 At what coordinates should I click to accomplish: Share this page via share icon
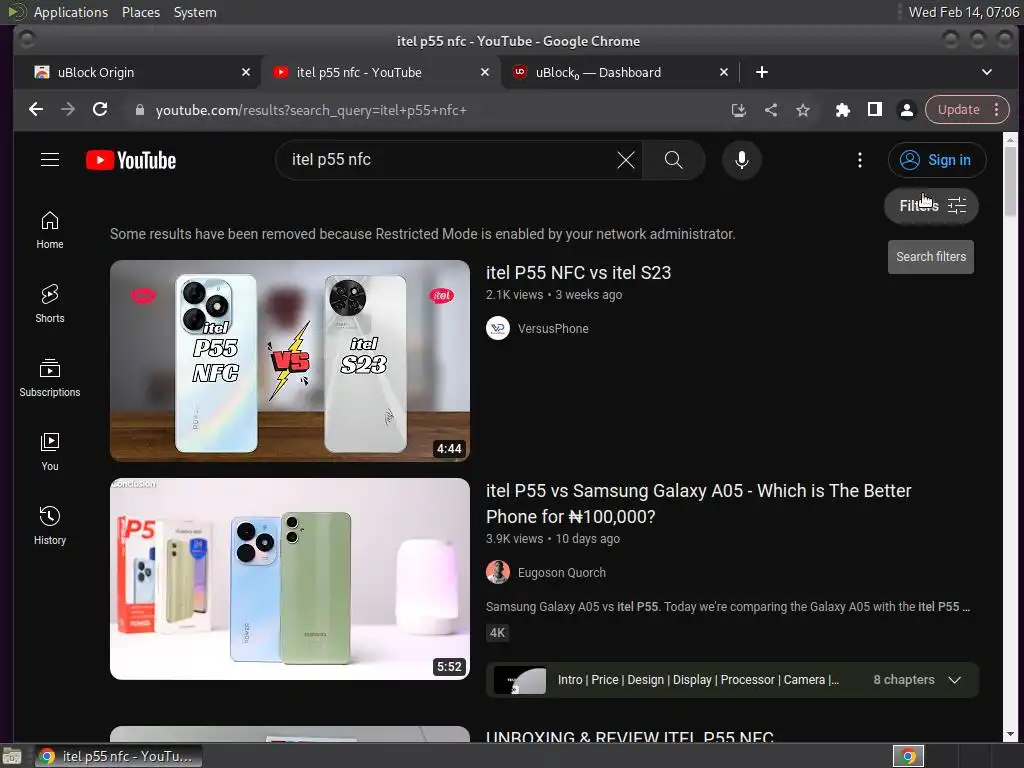click(771, 110)
